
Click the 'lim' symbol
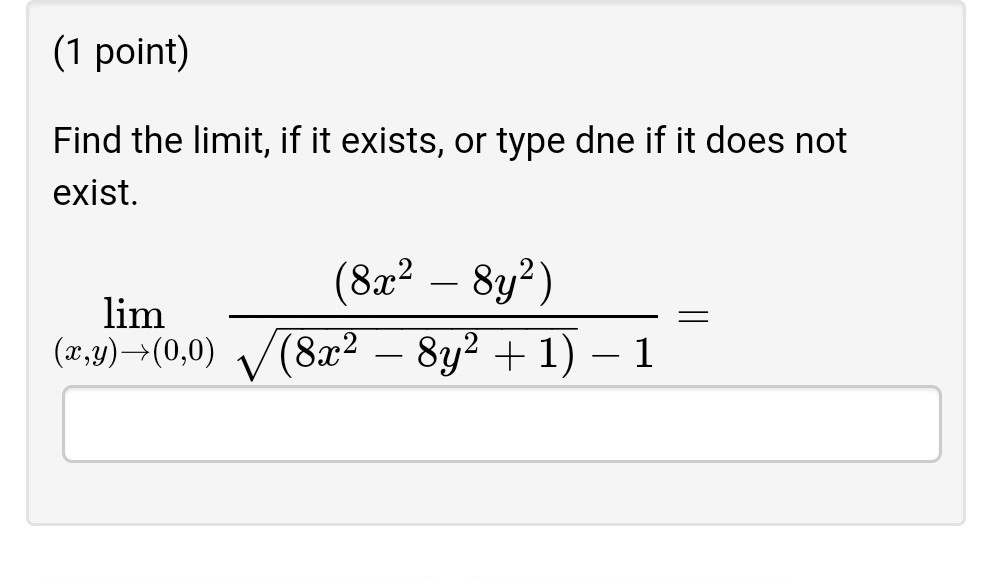134,313
